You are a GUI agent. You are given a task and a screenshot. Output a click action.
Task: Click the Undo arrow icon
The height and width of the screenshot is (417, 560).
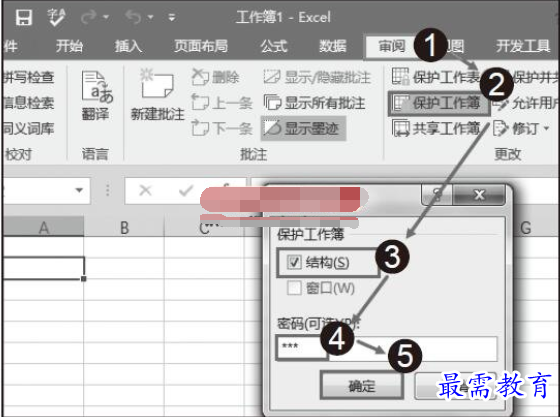(134, 17)
